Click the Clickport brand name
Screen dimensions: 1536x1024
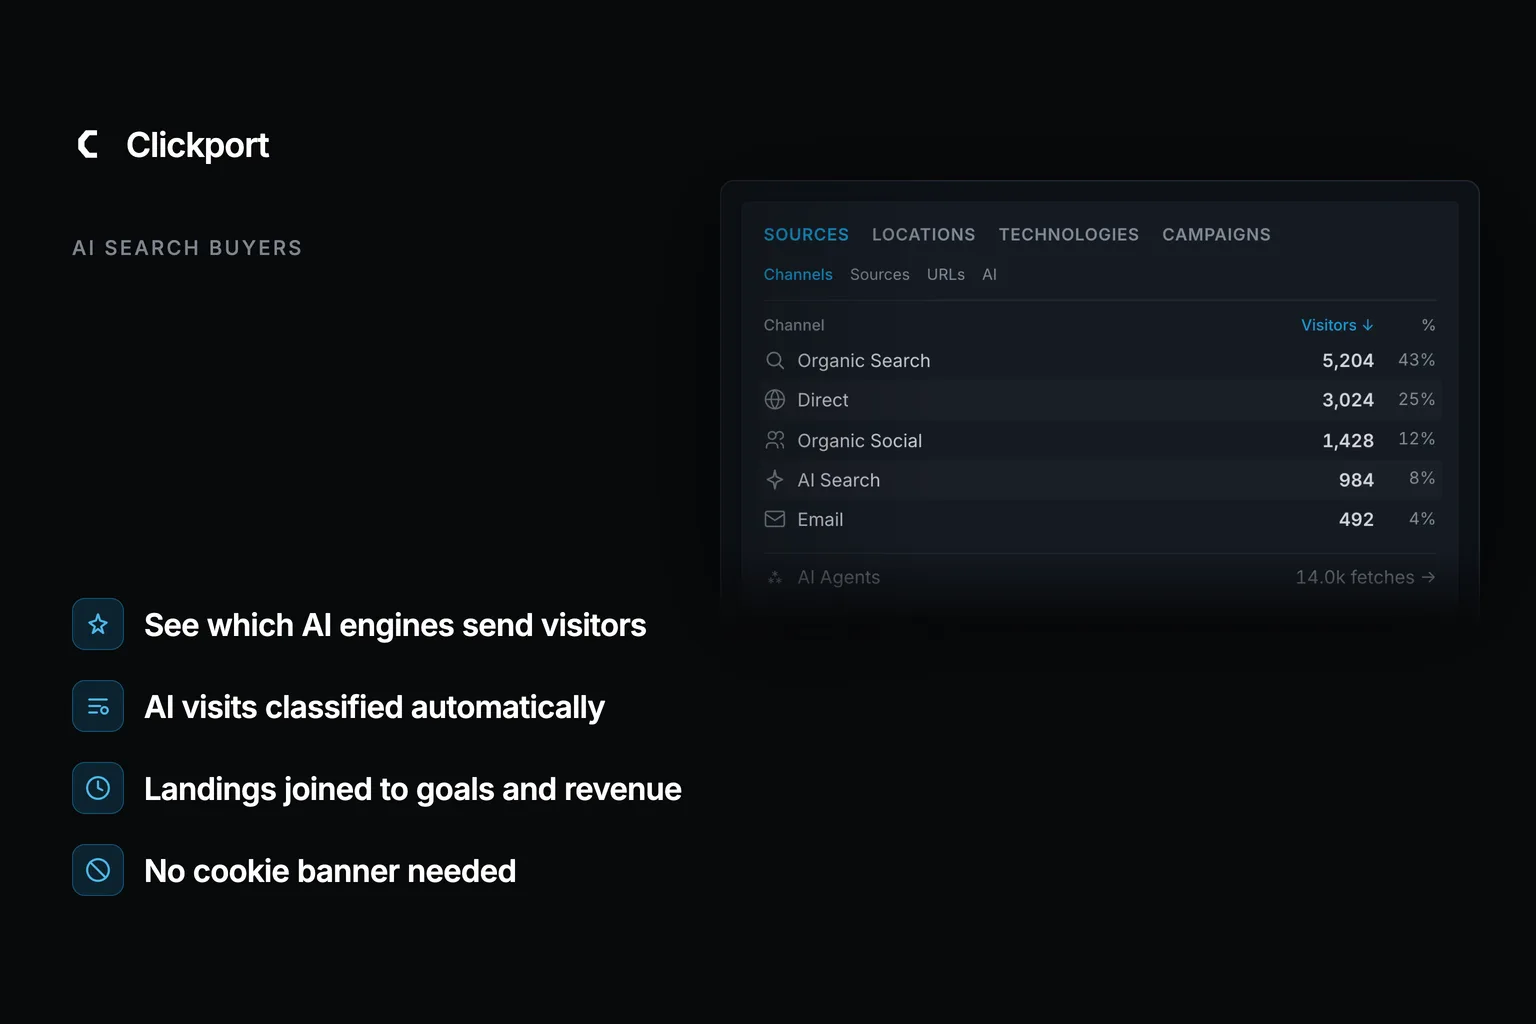coord(197,145)
